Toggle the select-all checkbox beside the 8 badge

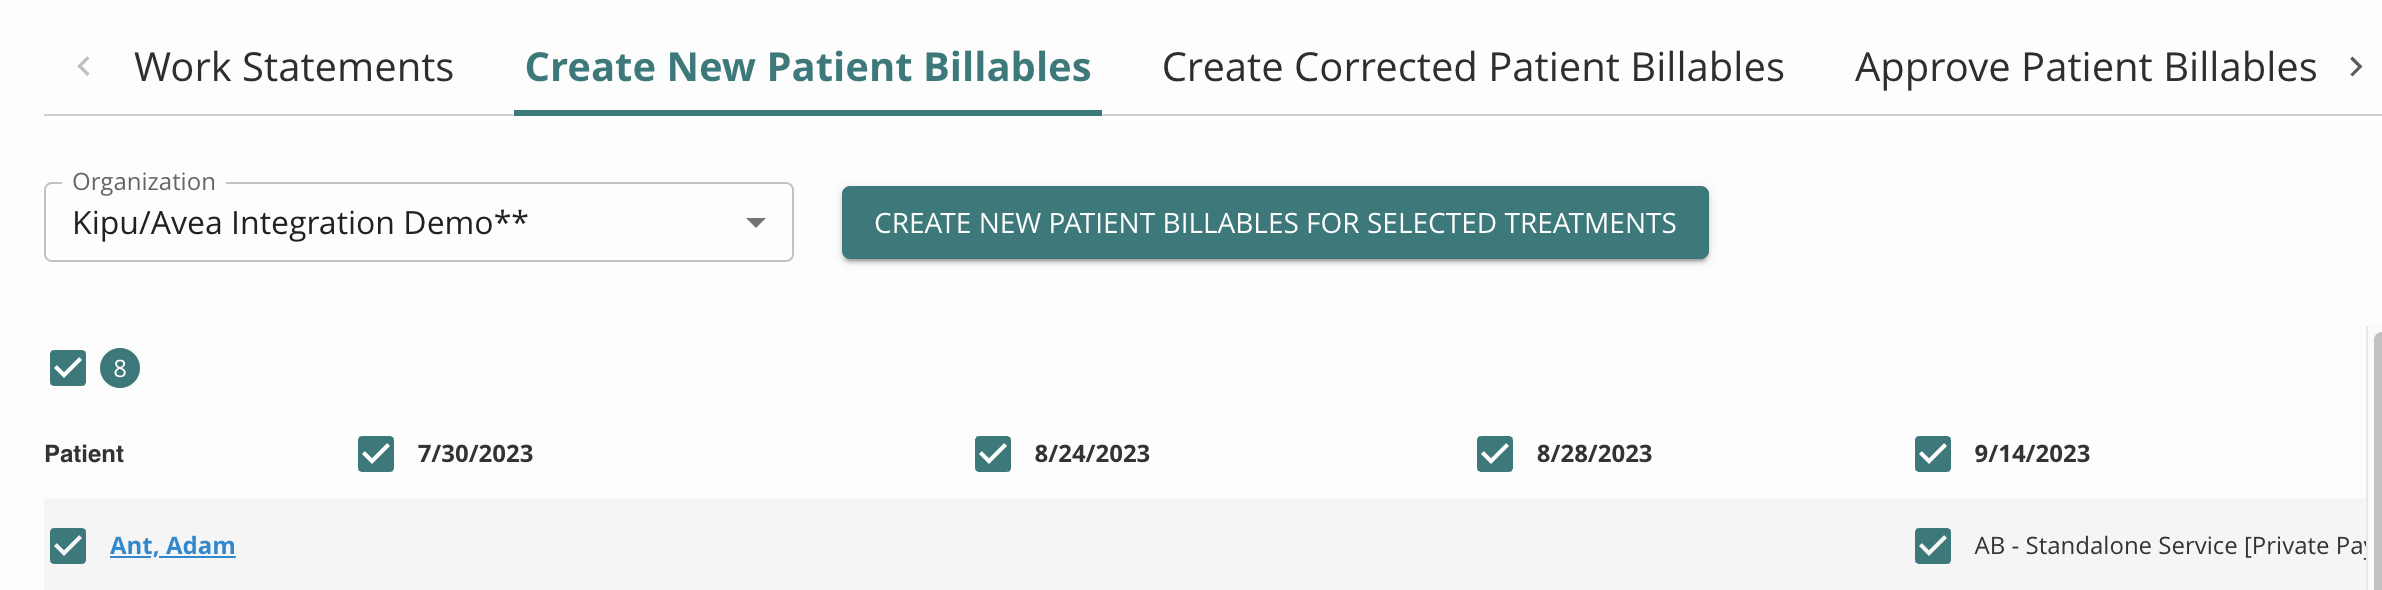tap(68, 368)
